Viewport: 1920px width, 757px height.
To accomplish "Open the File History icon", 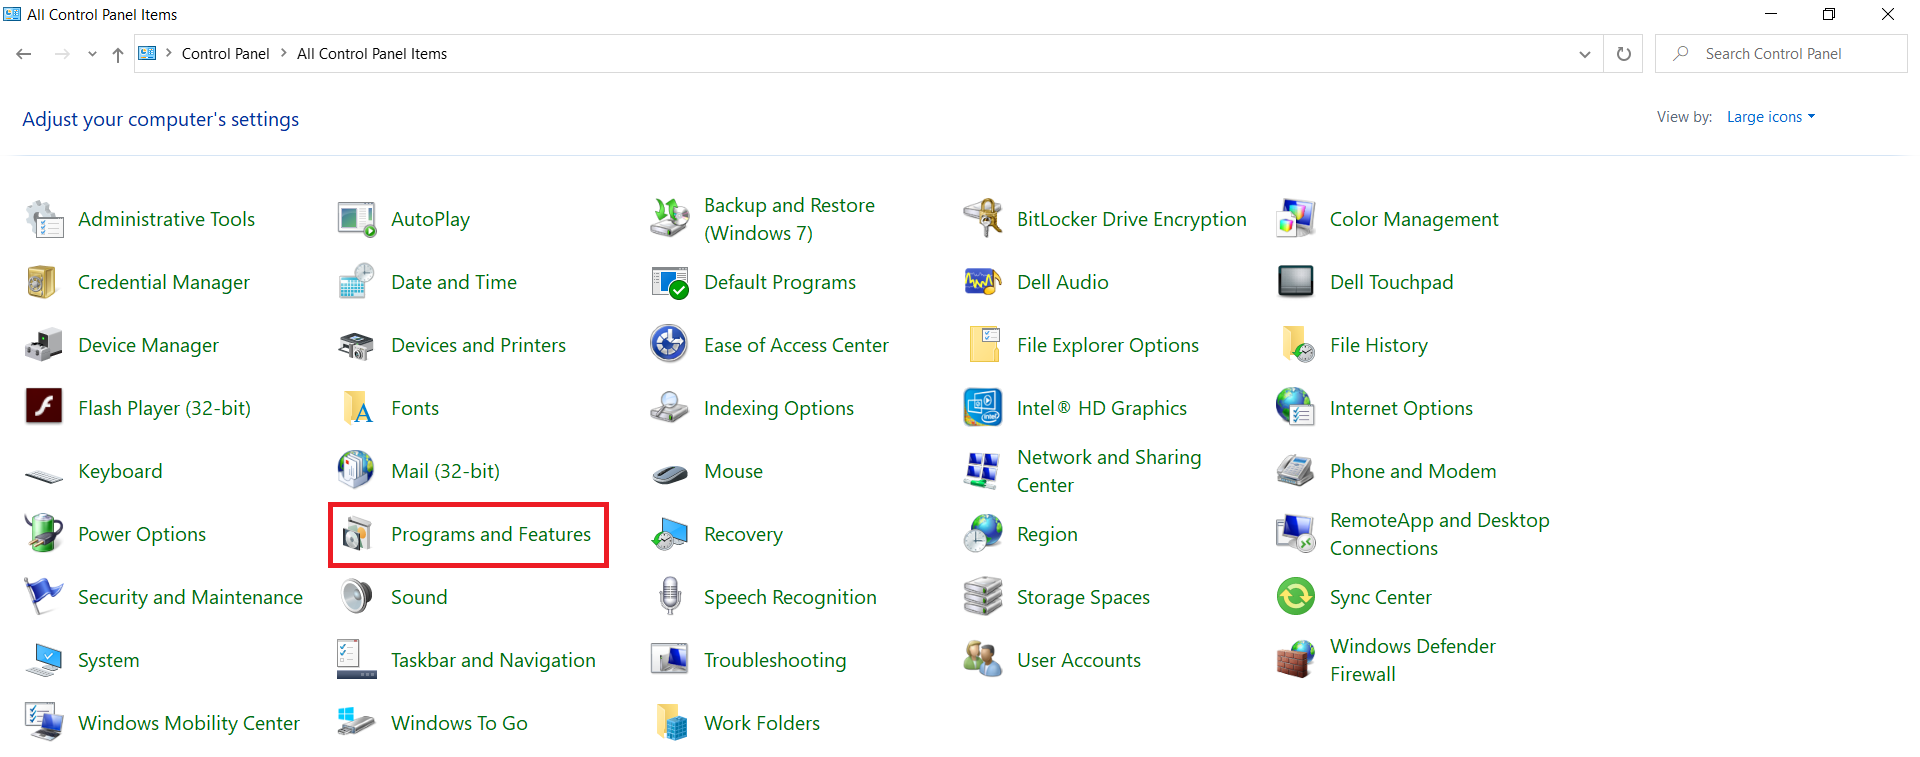I will point(1296,345).
